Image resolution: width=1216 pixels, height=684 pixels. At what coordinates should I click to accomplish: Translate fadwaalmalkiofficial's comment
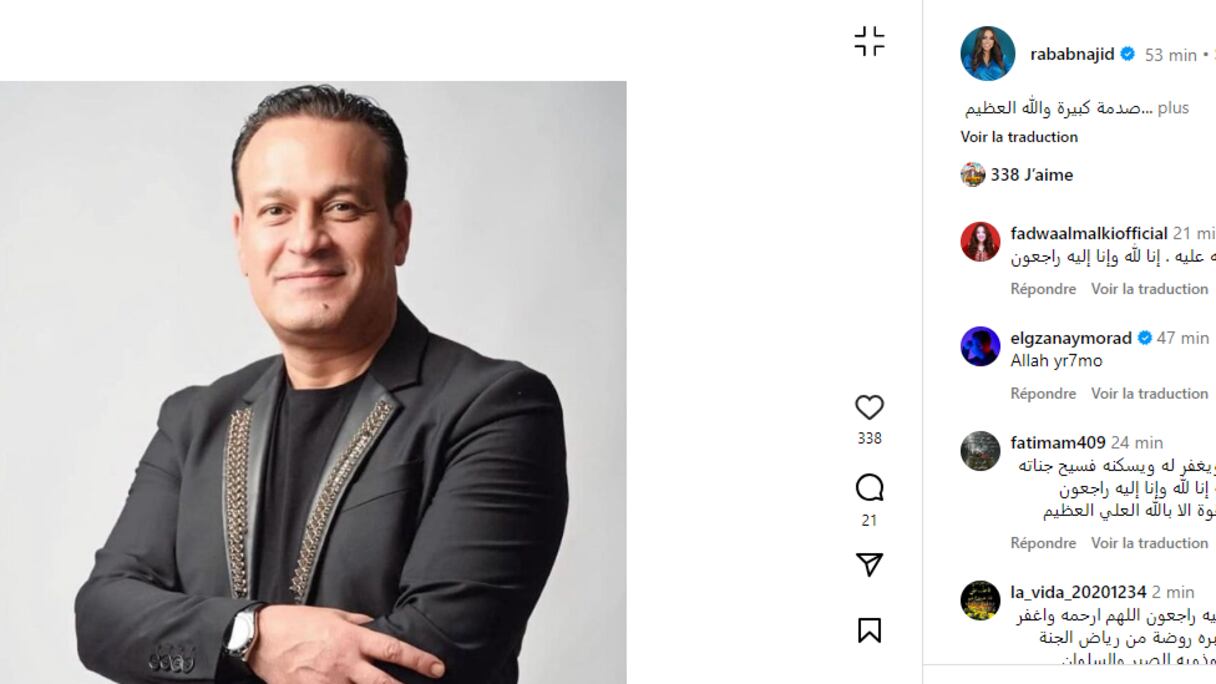point(1149,289)
